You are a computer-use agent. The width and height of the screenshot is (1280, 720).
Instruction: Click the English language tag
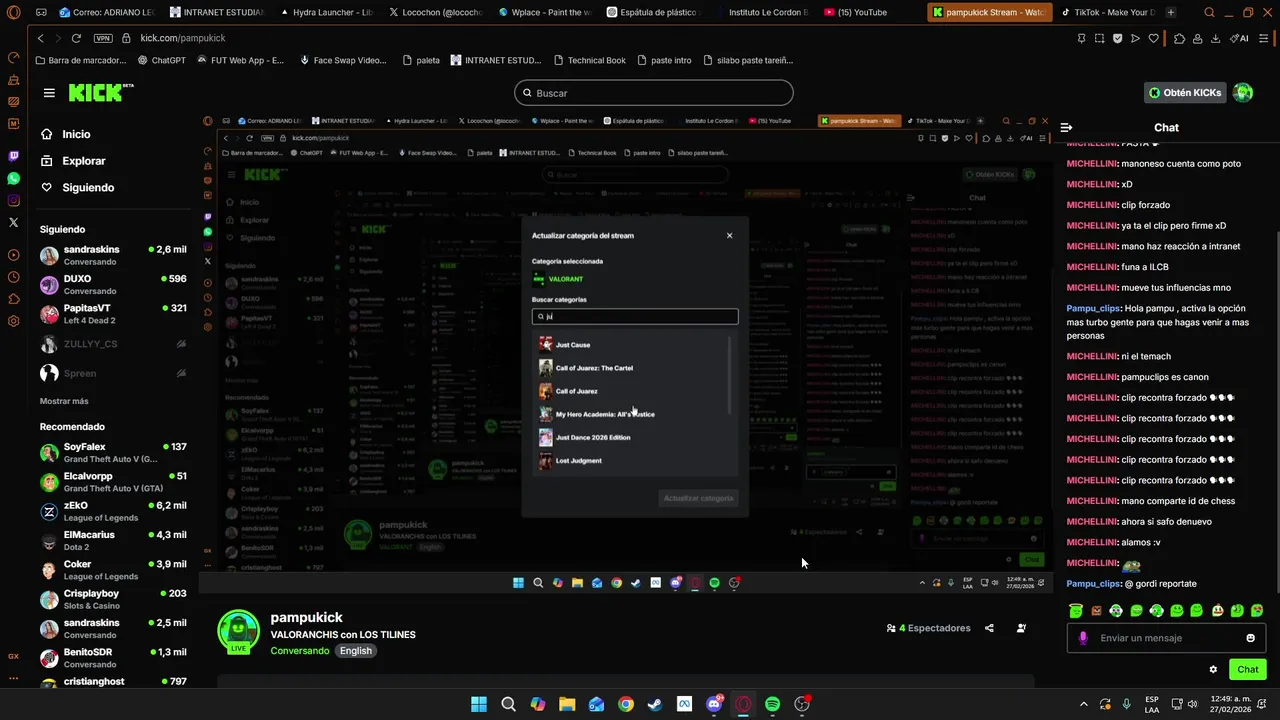click(355, 651)
